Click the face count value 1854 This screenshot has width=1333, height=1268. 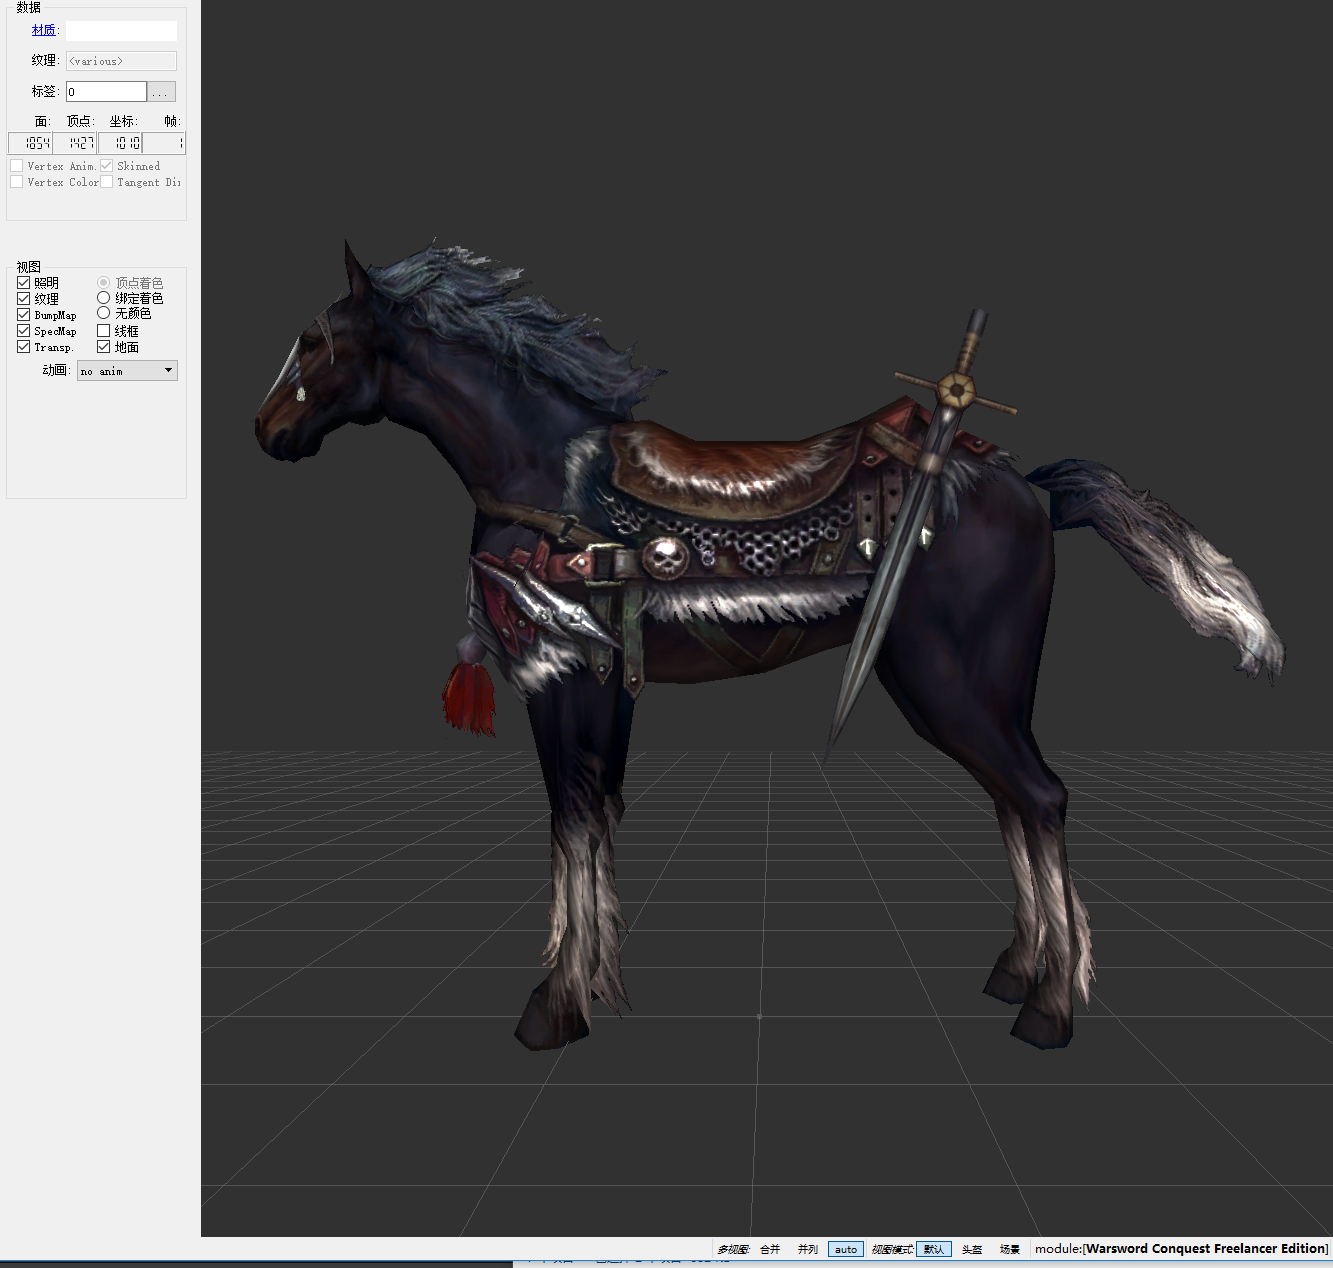click(x=30, y=143)
